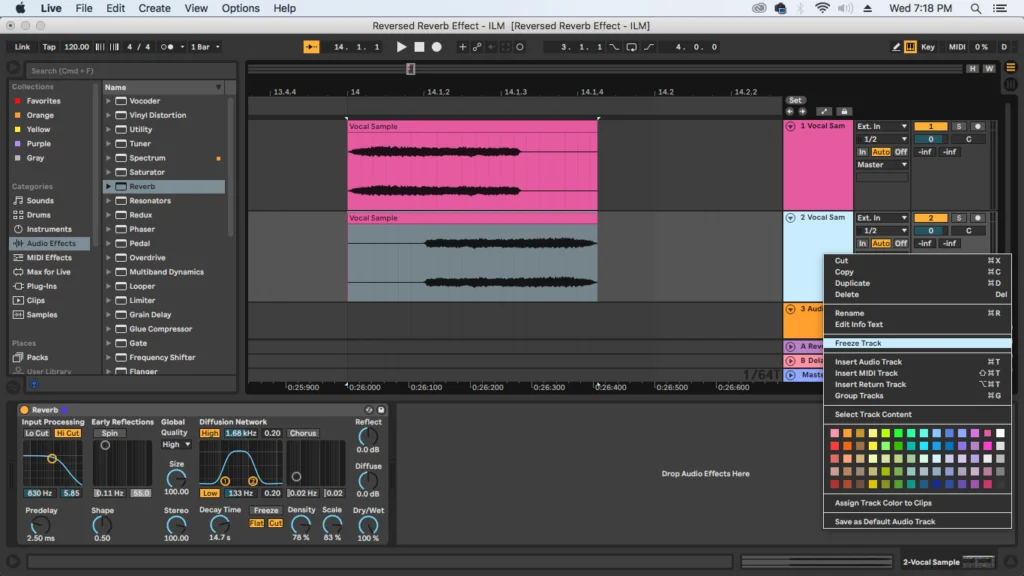Viewport: 1024px width, 576px height.
Task: Open the Create menu in the menu bar
Action: pos(154,8)
